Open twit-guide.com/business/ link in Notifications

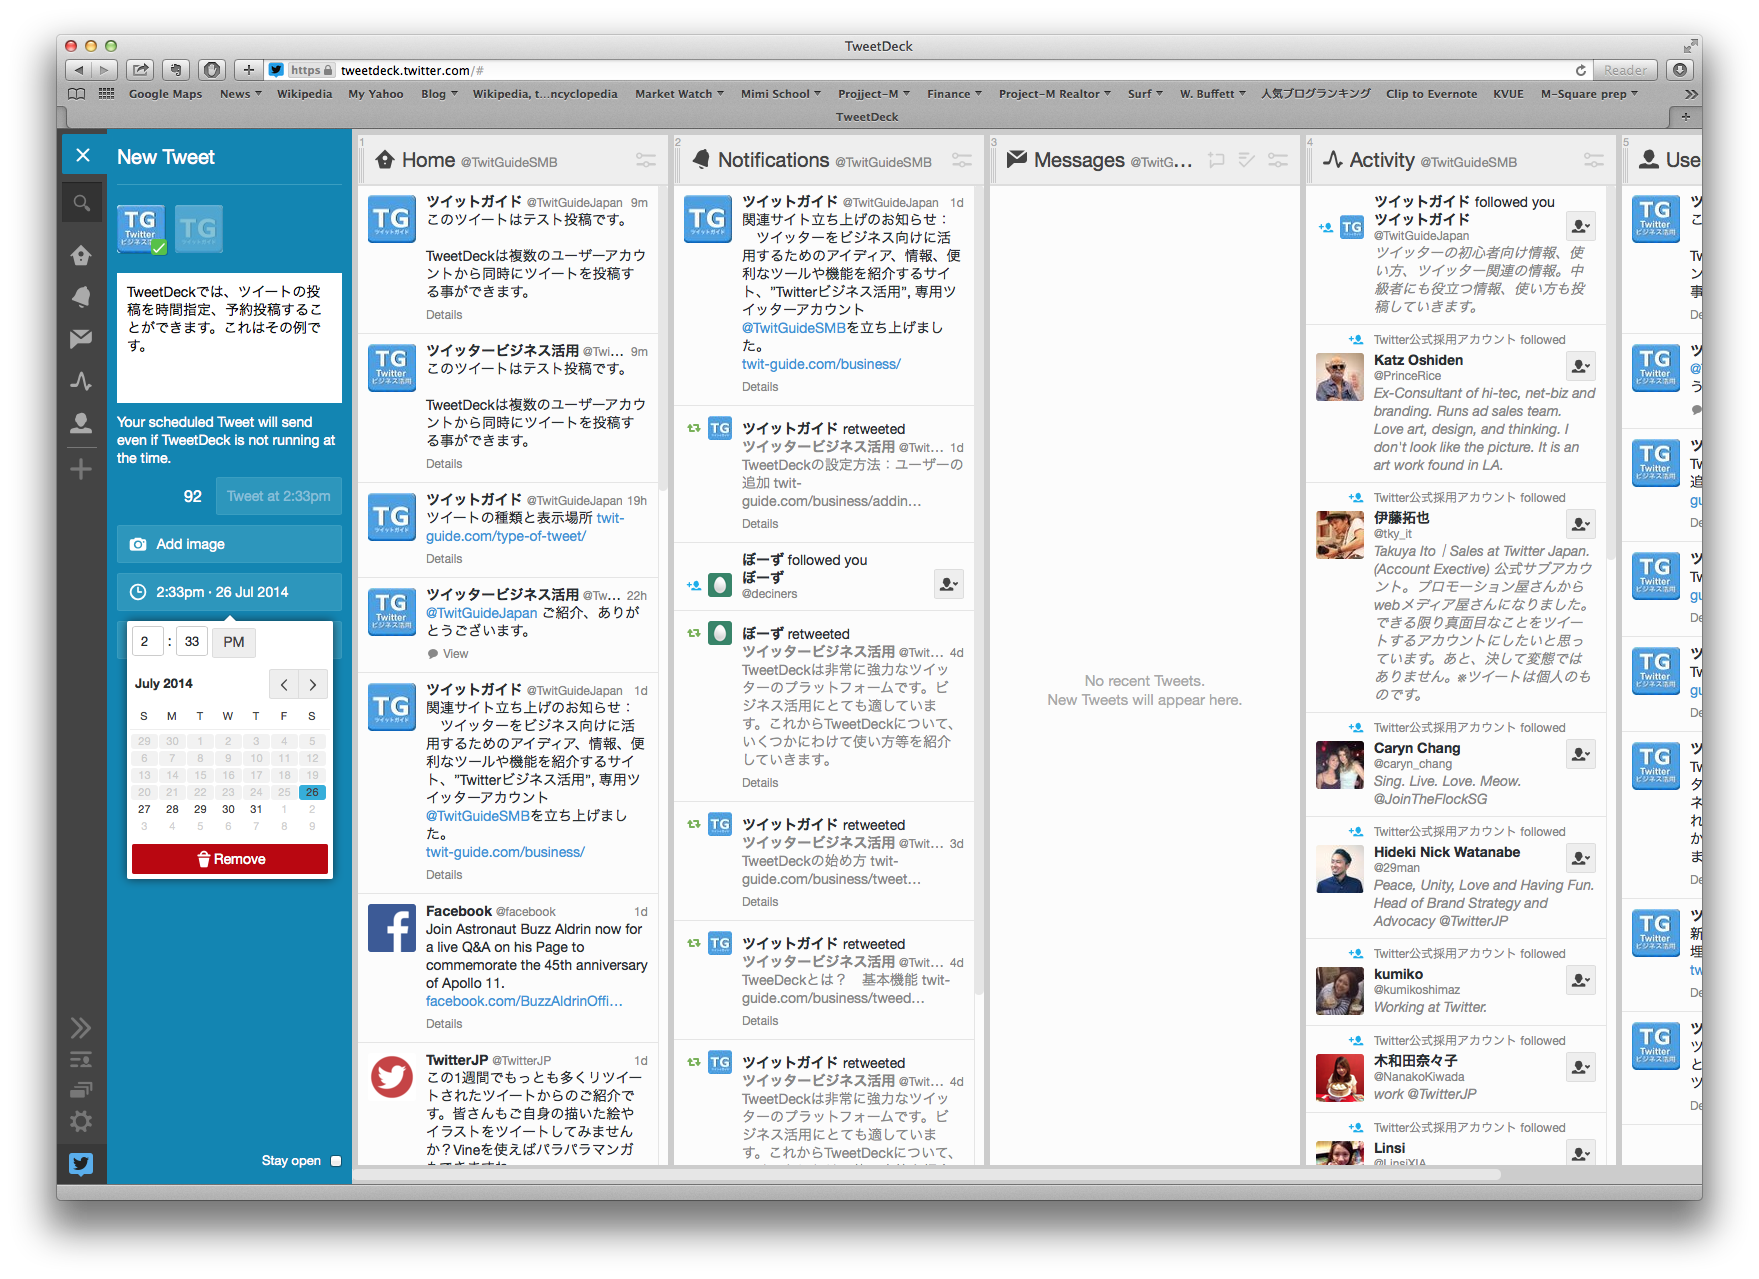coord(821,364)
